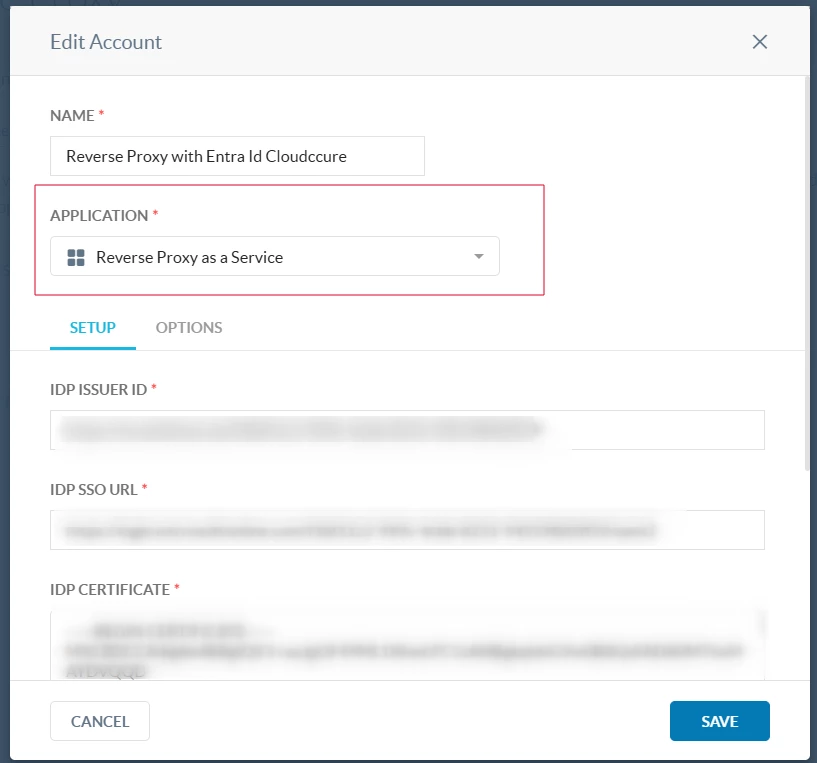Viewport: 817px width, 763px height.
Task: Click the 'IDP CERTIFICATE' label
Action: click(x=110, y=589)
